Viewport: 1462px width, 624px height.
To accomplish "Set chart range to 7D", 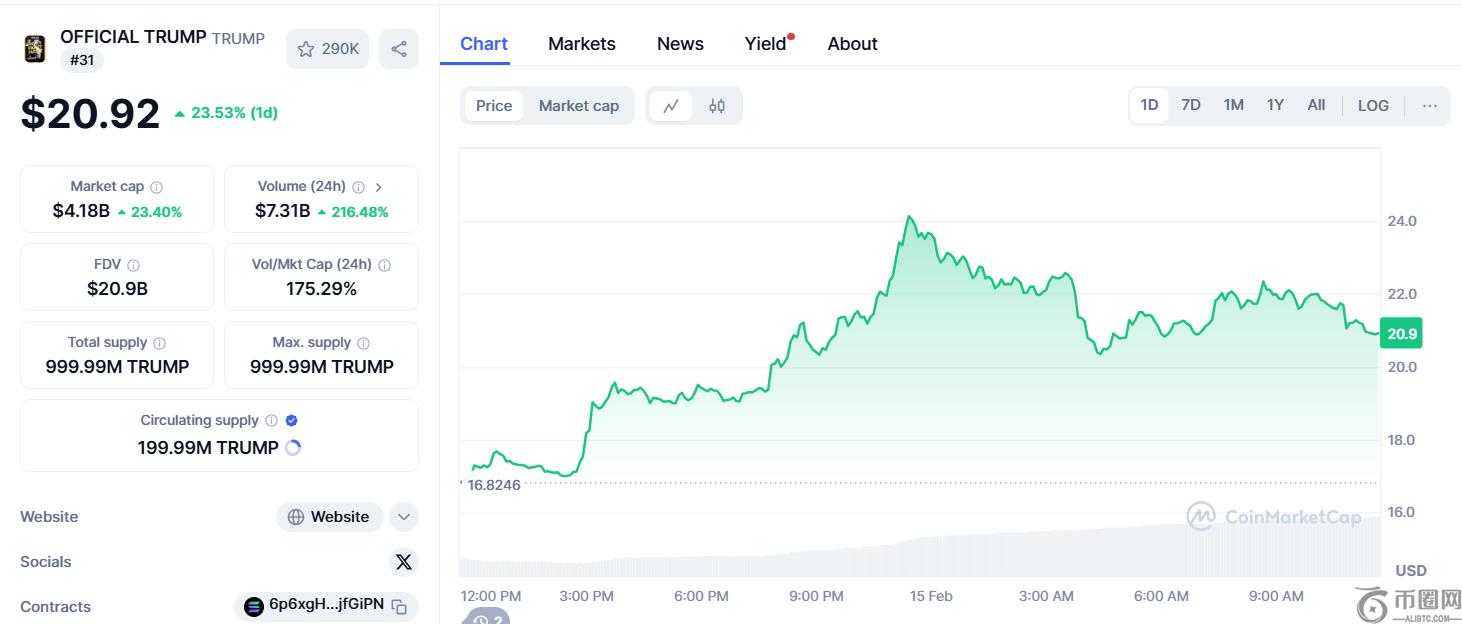I will point(1191,105).
